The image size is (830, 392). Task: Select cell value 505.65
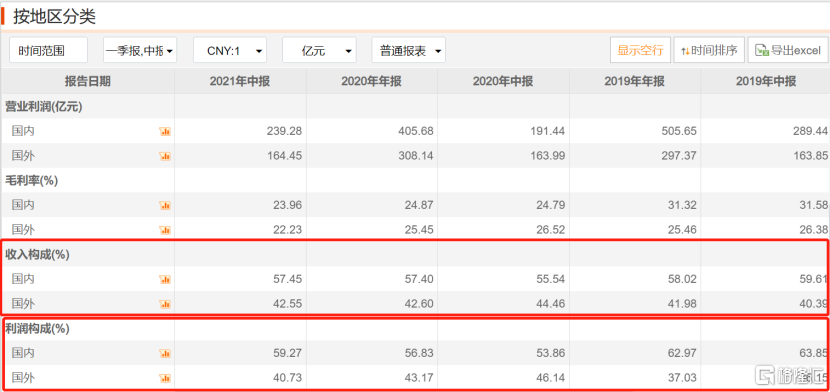coord(679,131)
